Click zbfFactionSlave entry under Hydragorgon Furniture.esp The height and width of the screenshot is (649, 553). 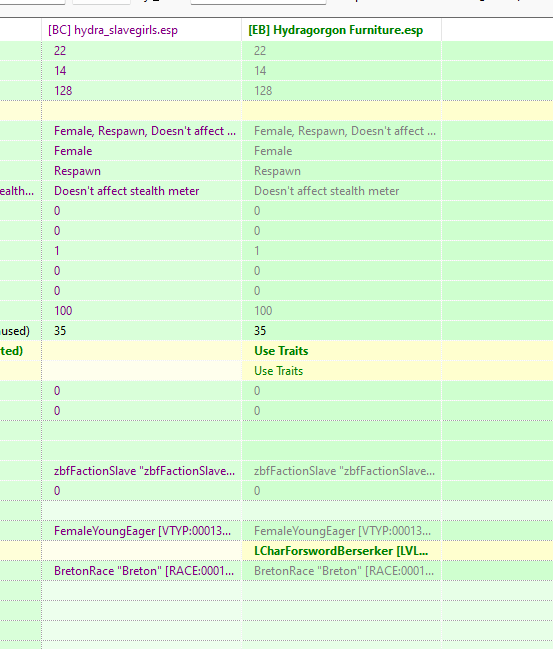[344, 471]
